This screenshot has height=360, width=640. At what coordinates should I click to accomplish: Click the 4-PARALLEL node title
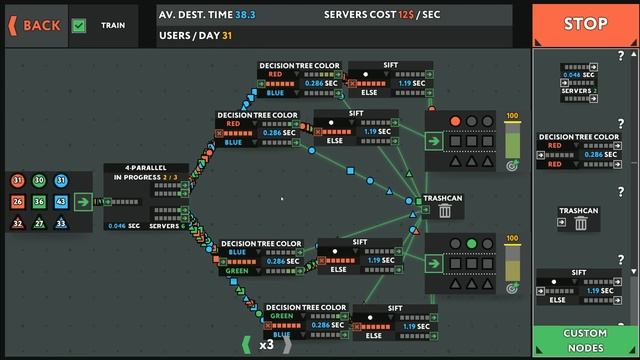tap(146, 168)
